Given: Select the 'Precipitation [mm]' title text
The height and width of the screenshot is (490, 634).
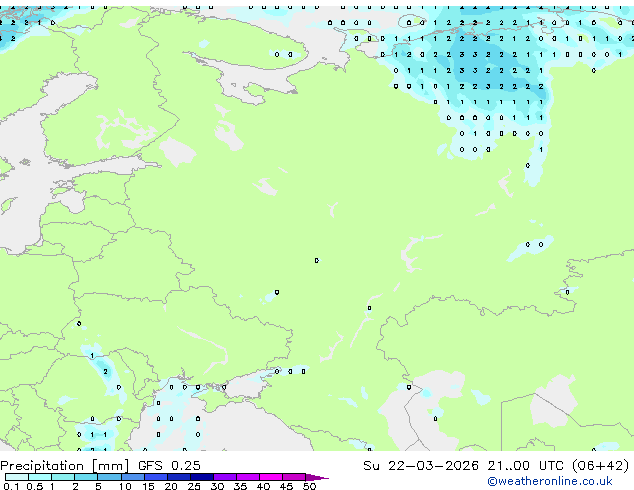Looking at the screenshot, I should click(65, 466).
